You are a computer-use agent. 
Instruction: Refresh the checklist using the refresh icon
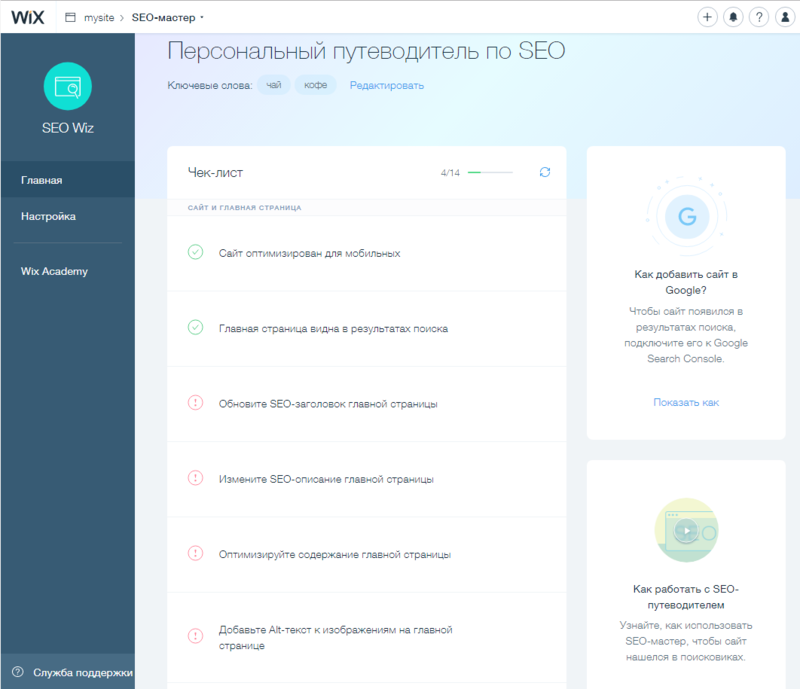[544, 172]
